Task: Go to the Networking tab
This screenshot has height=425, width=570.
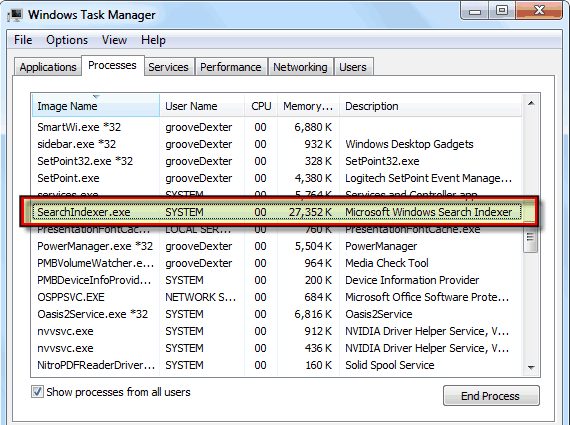Action: pos(300,67)
